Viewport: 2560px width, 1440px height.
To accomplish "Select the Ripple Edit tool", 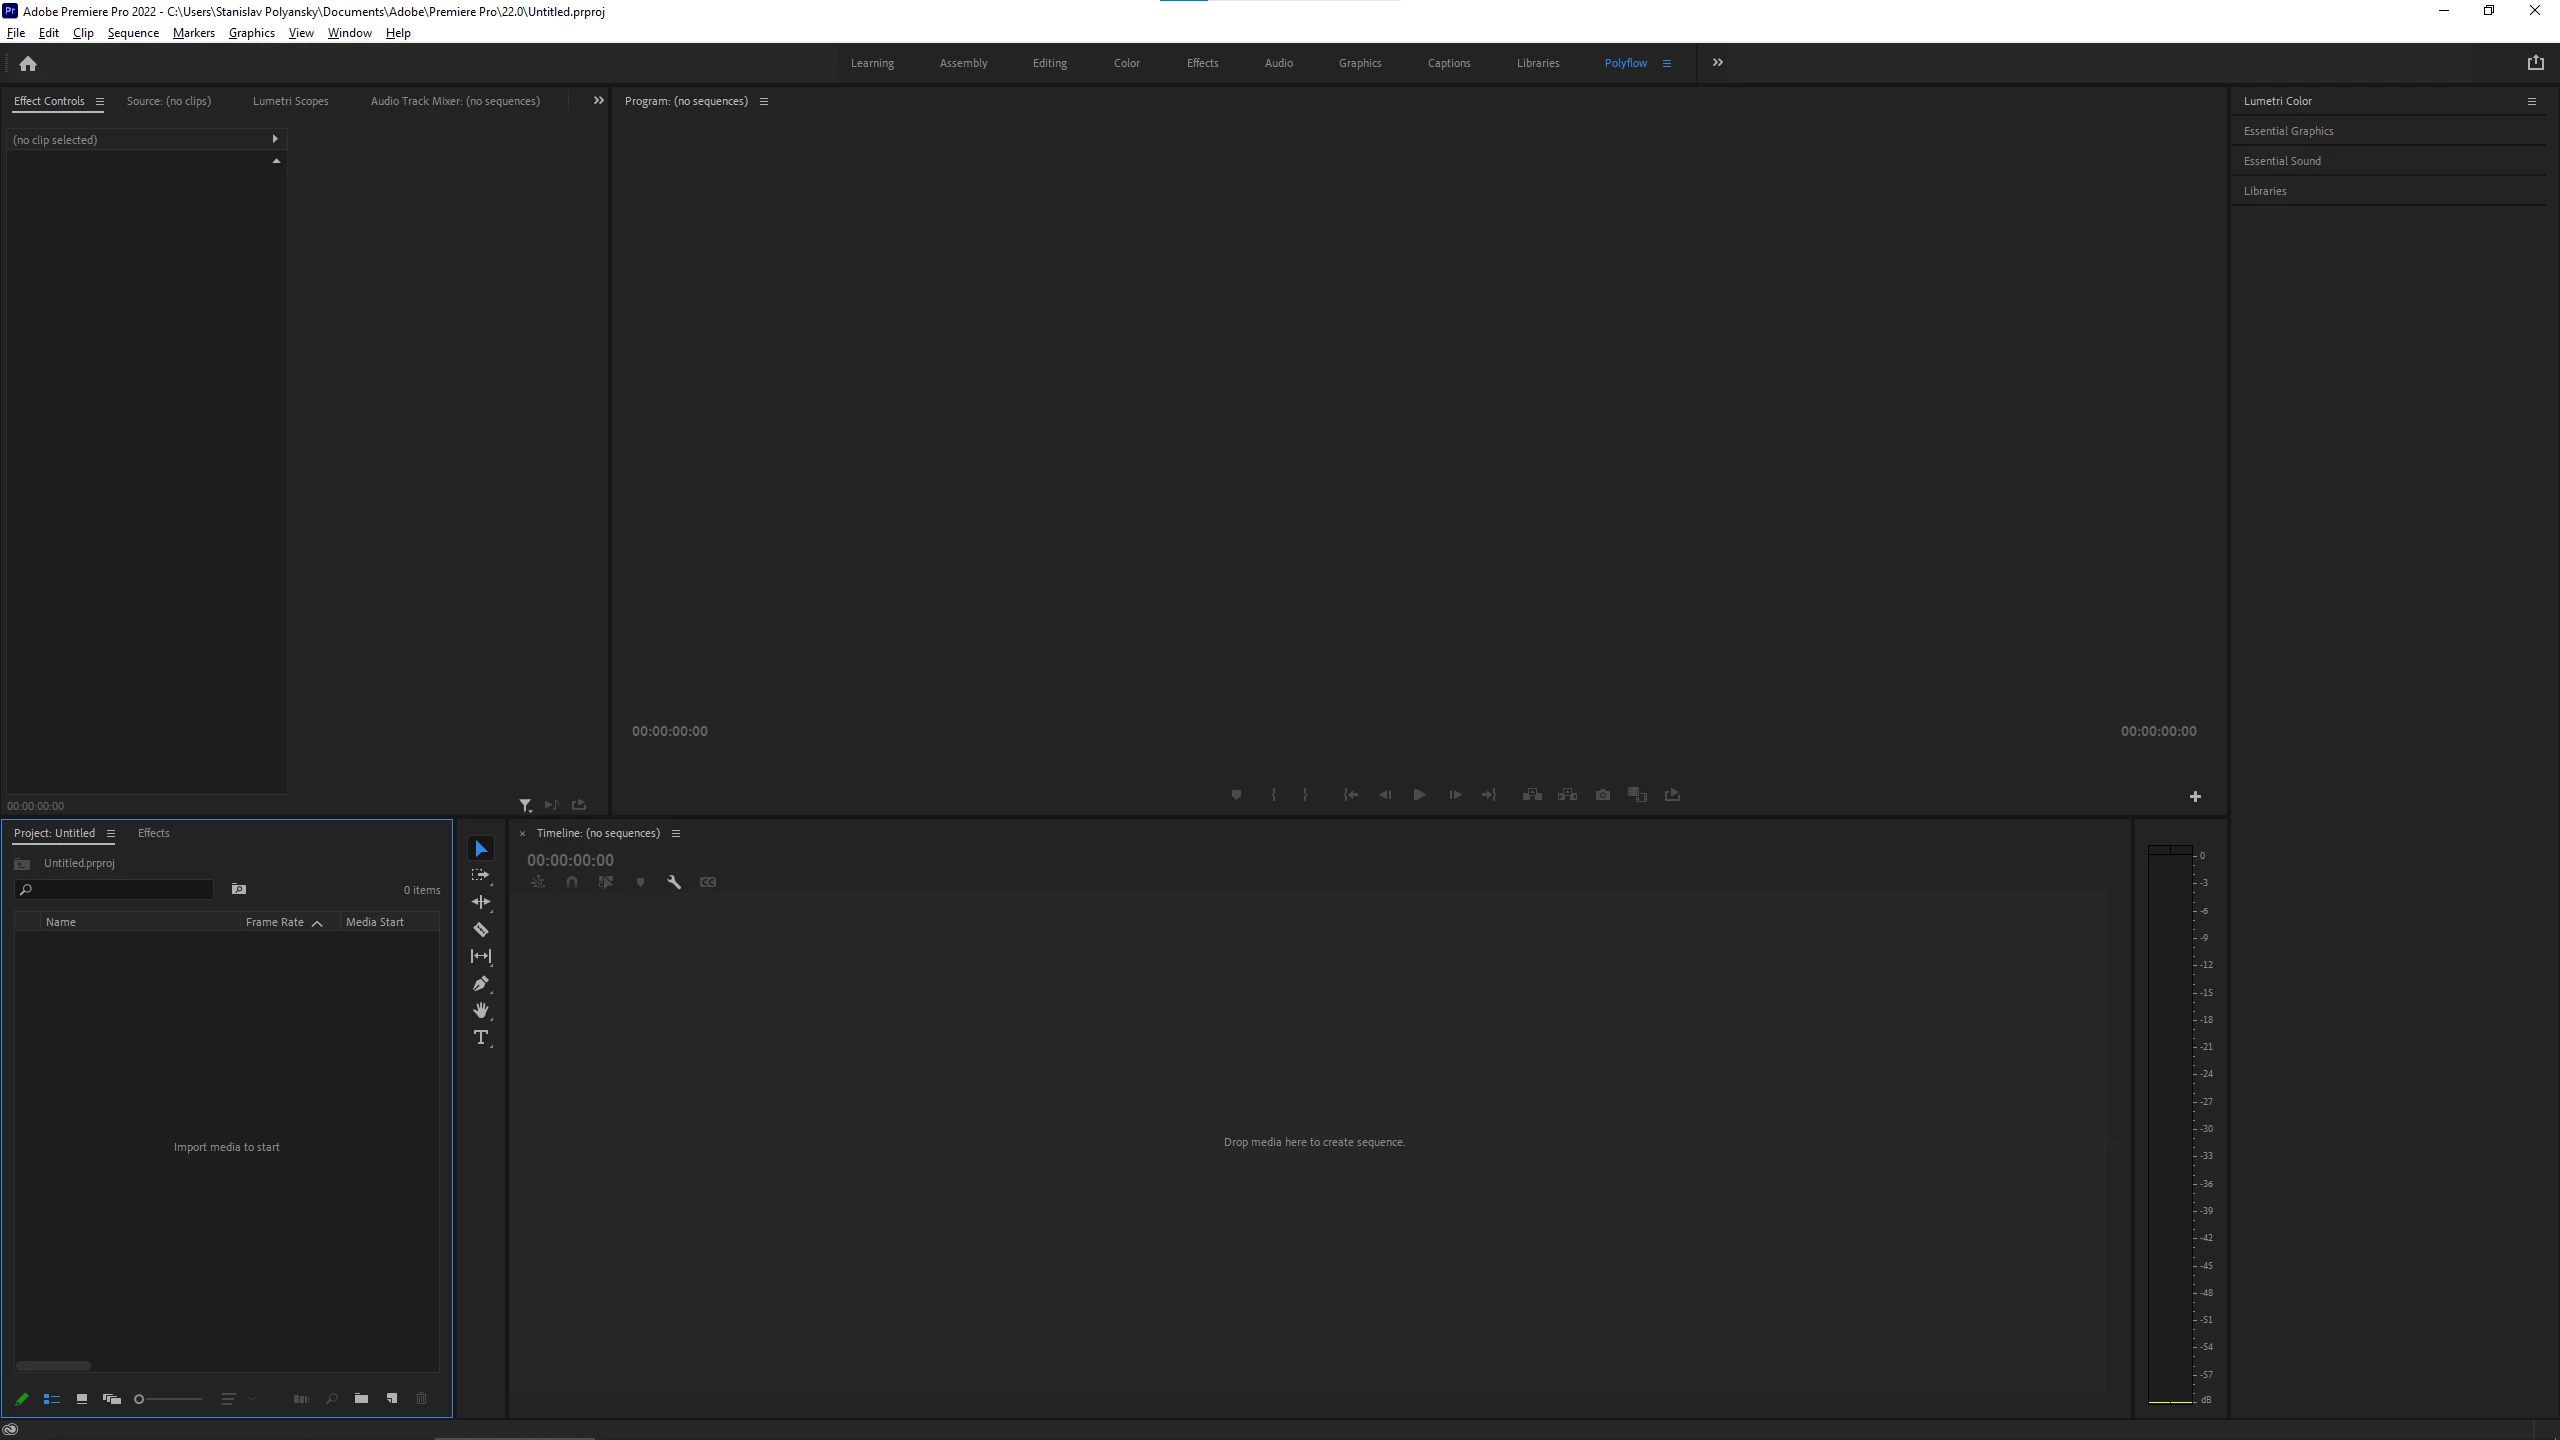I will pyautogui.click(x=481, y=902).
